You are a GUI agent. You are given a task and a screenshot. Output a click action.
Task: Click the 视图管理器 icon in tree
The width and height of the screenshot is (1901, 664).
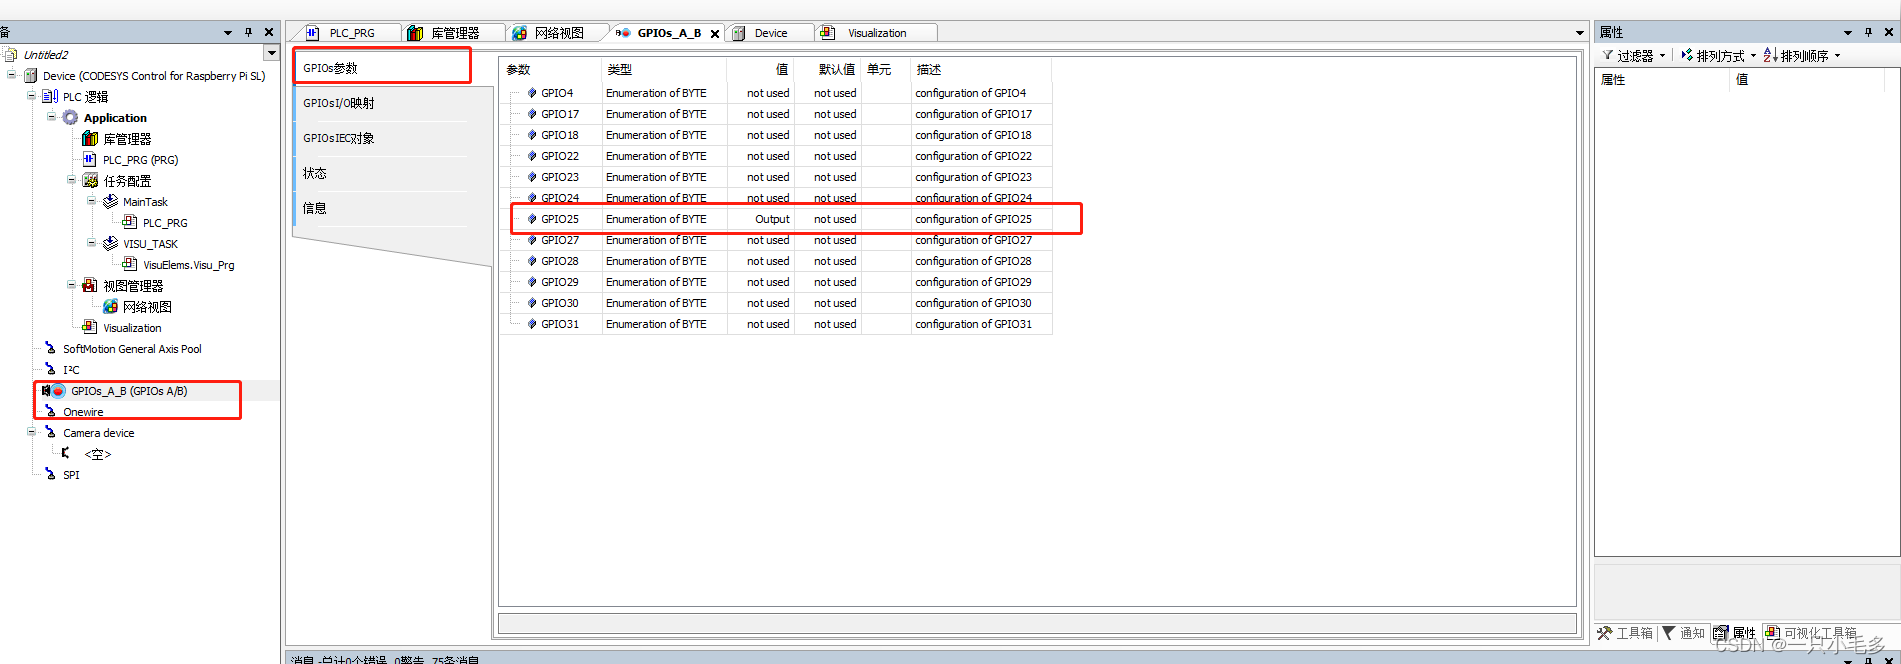point(90,285)
